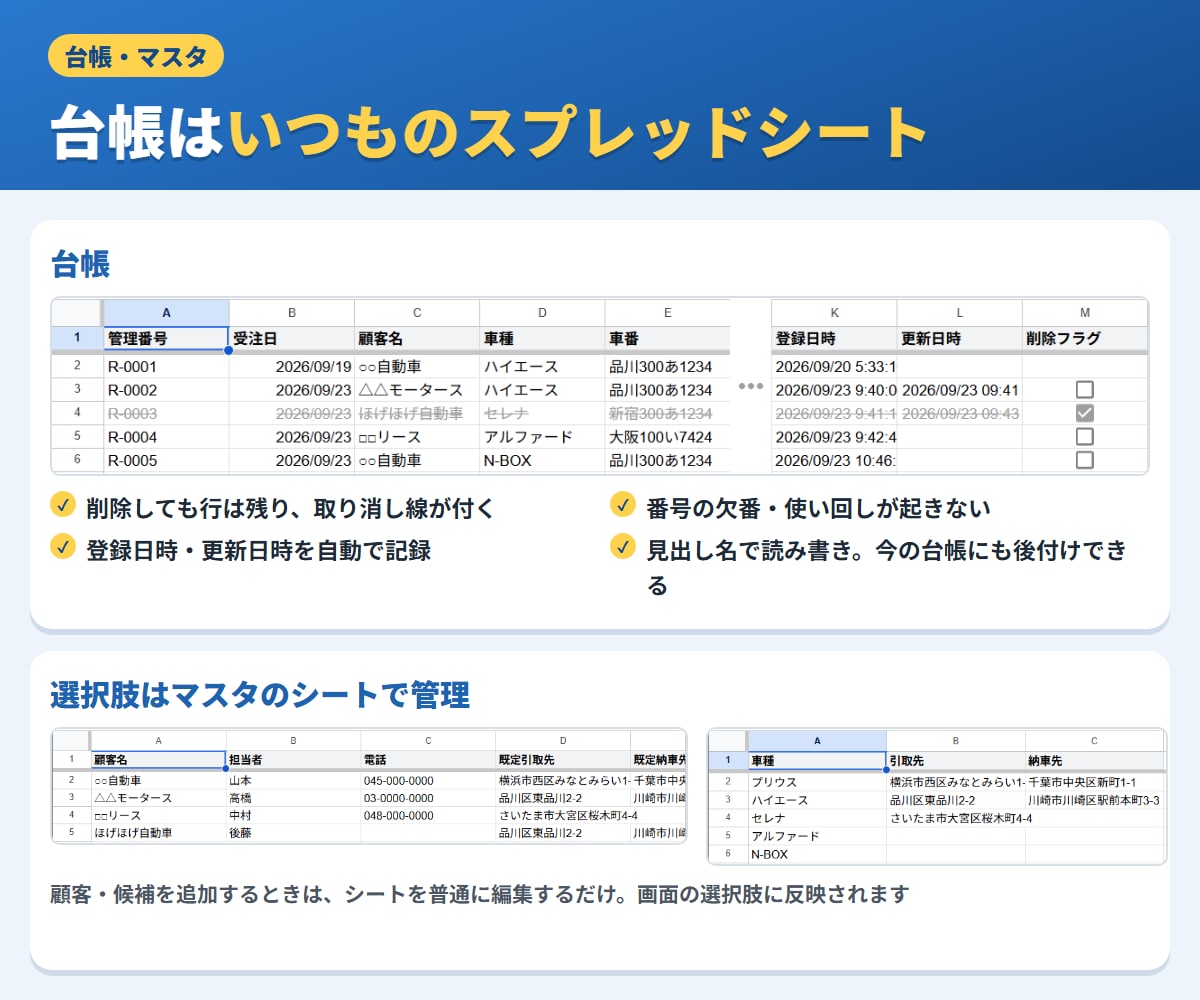Click the 既定引取先 header cell

tap(563, 760)
